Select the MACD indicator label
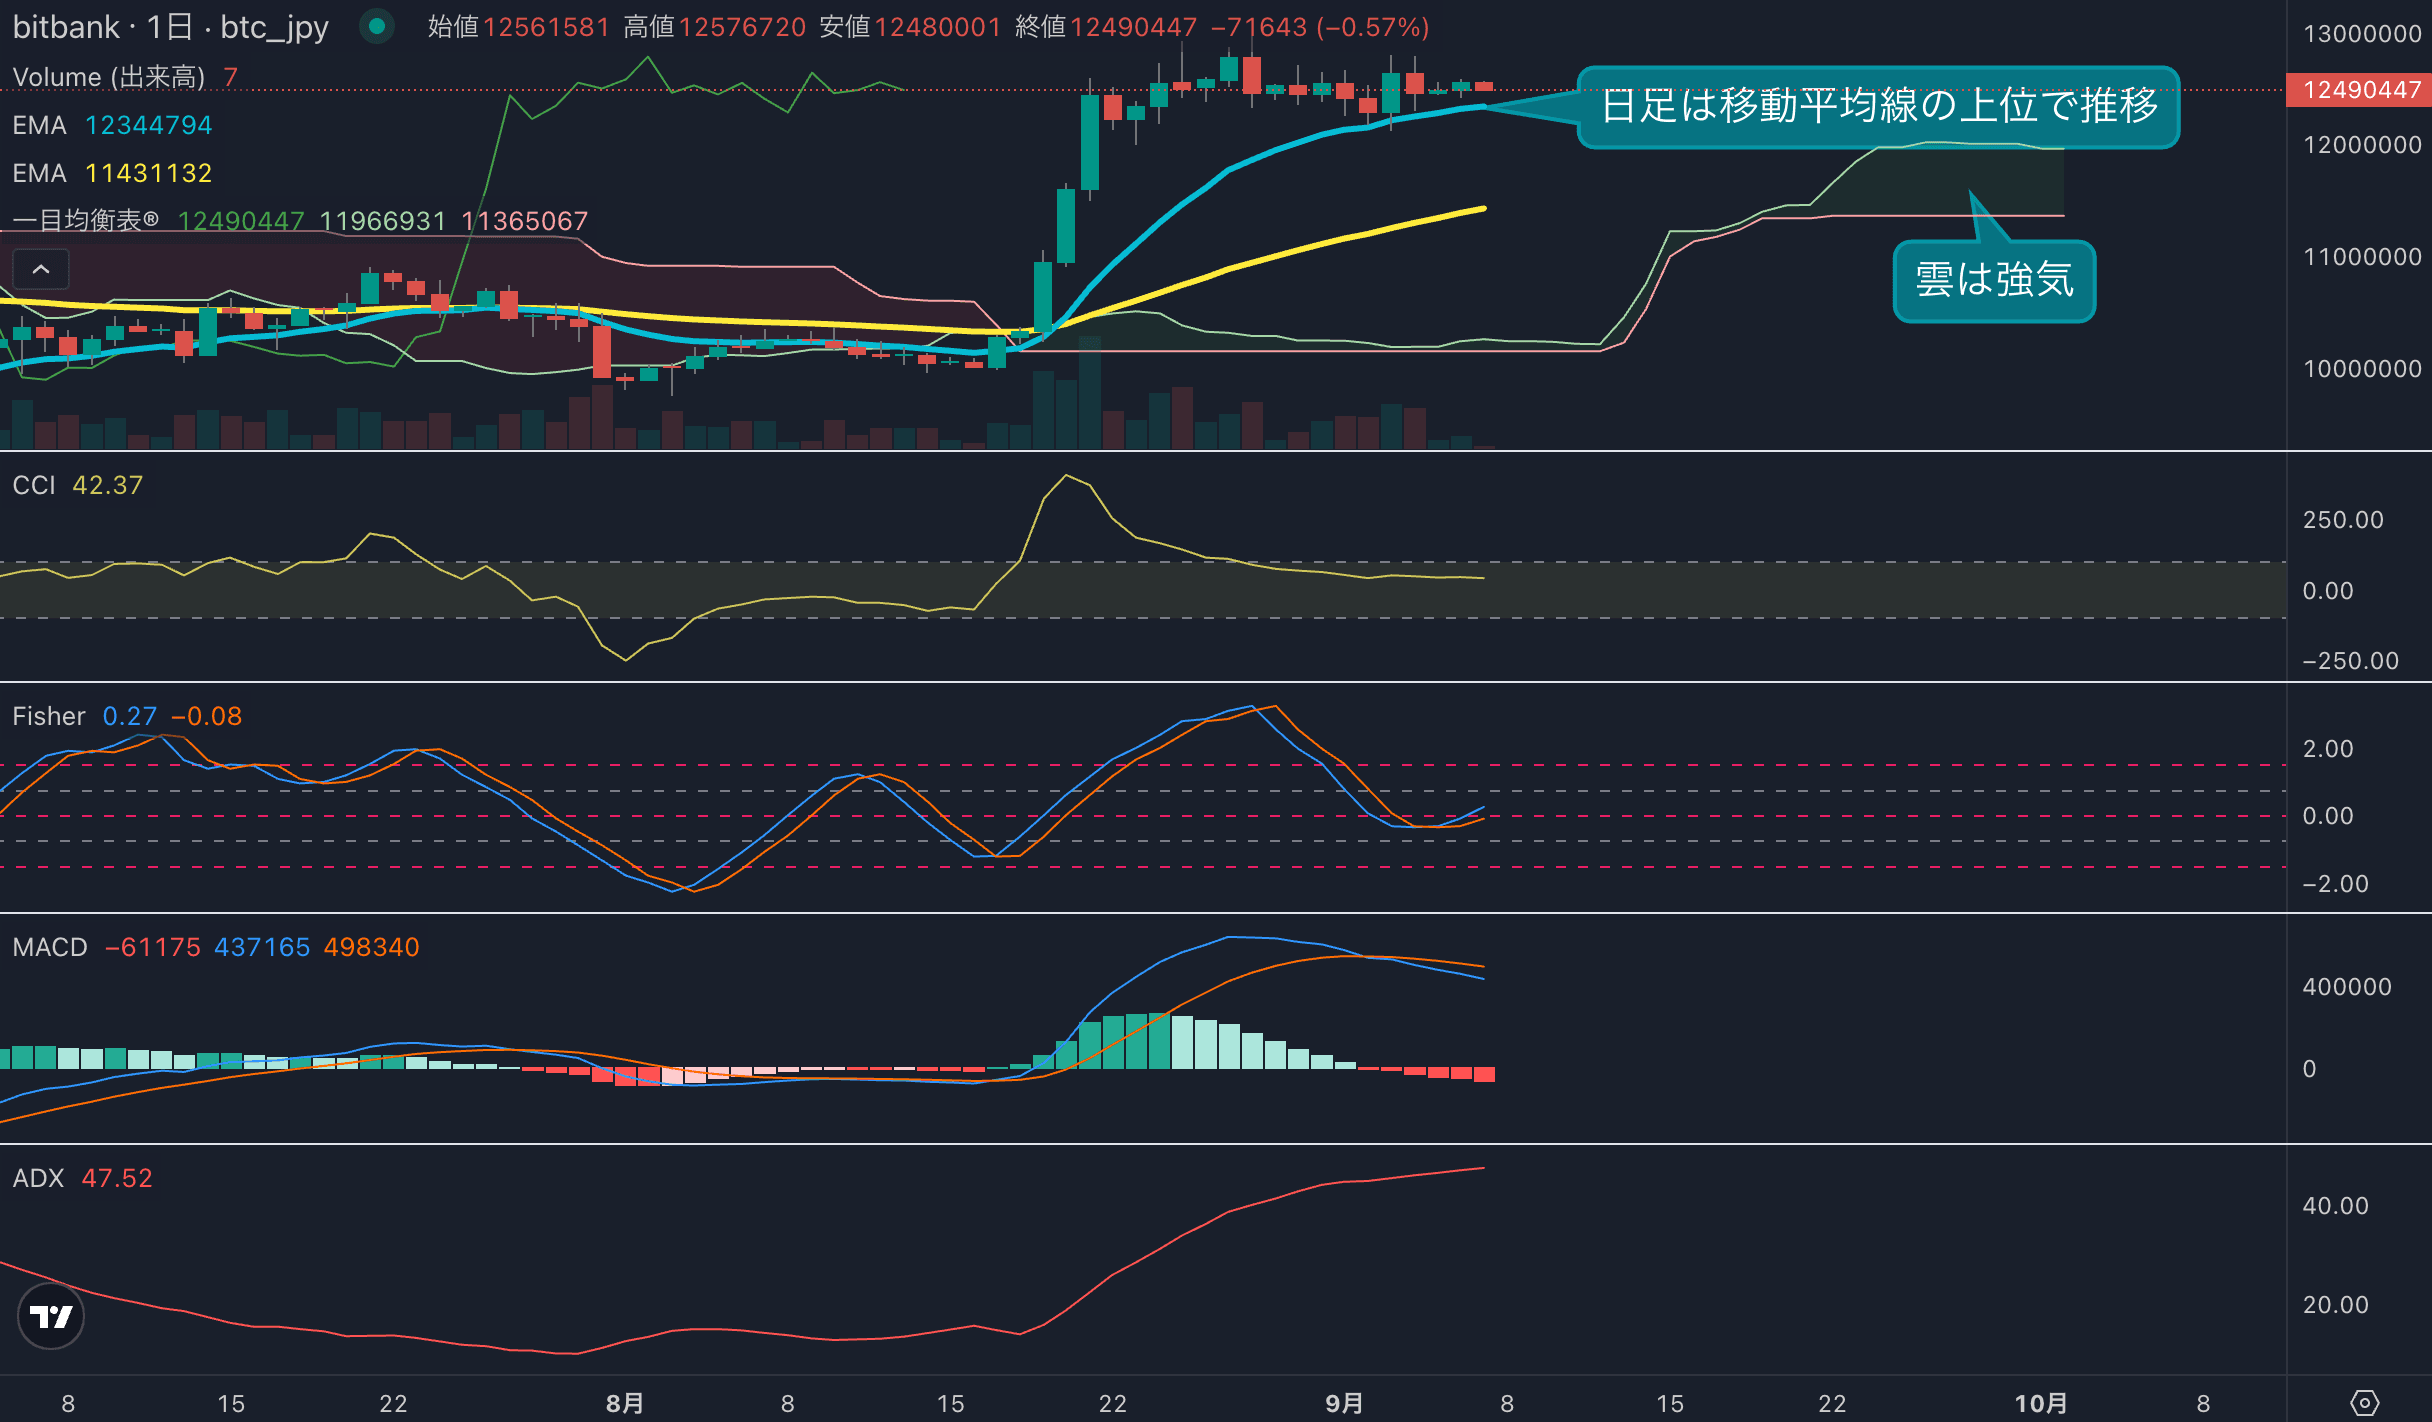Viewport: 2432px width, 1422px height. (x=50, y=947)
